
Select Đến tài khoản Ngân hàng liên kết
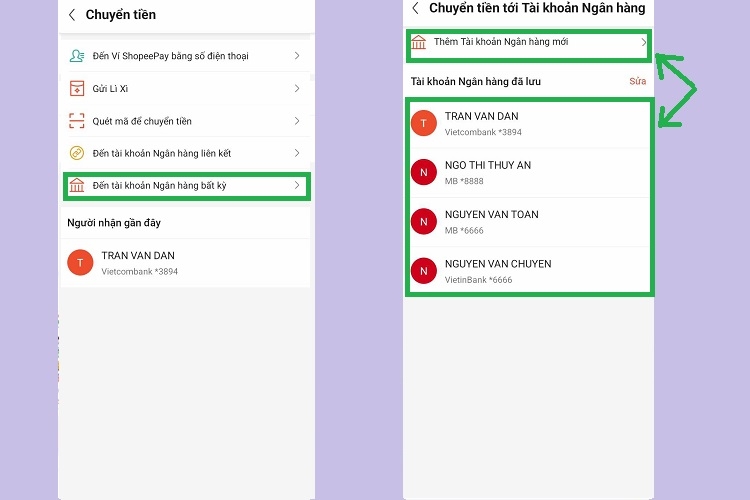coord(168,153)
